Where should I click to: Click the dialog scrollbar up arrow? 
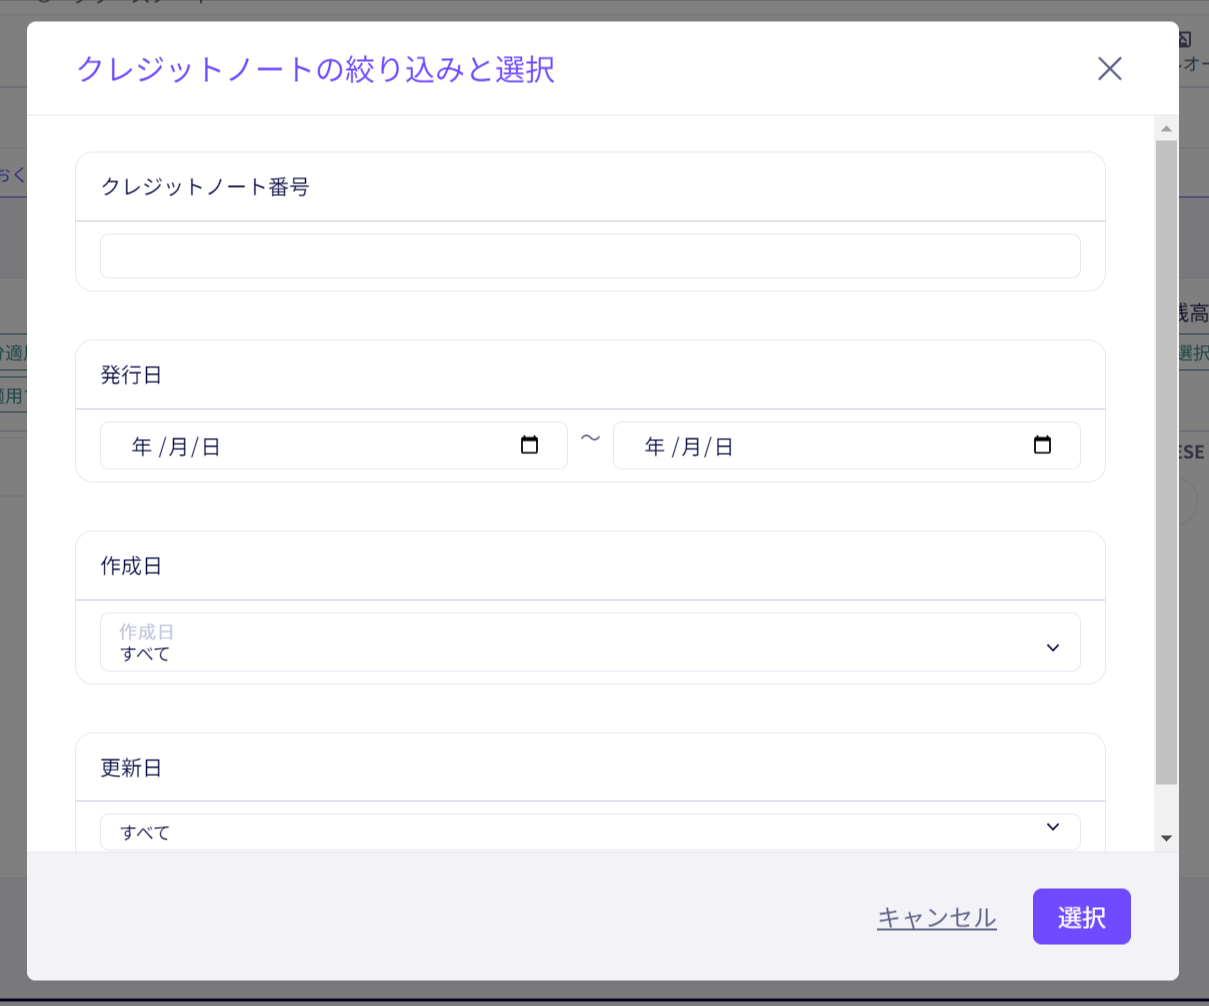coord(1166,129)
